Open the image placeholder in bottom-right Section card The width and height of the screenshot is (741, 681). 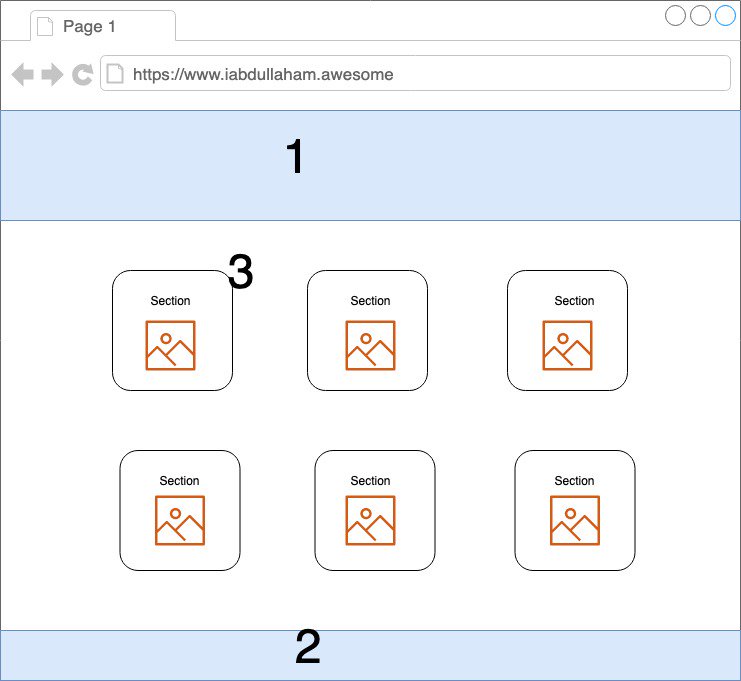[x=575, y=520]
